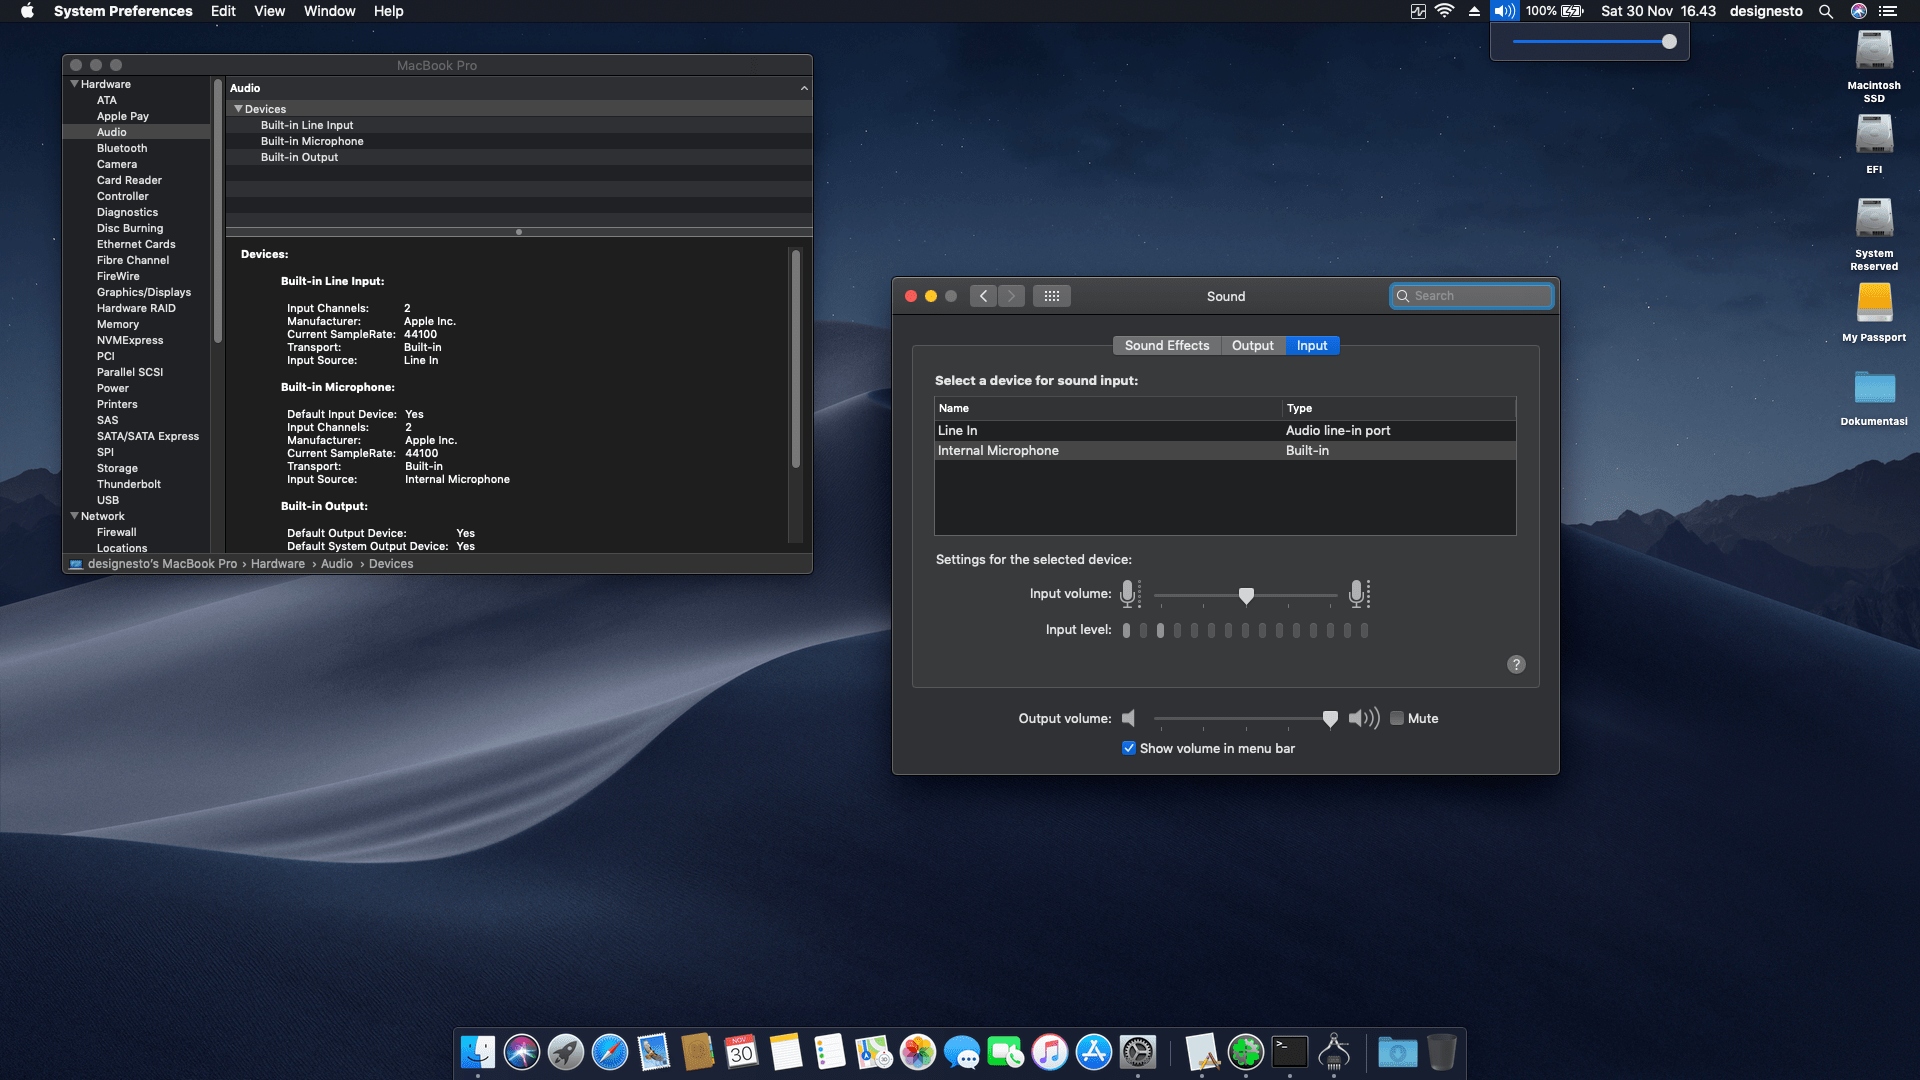The width and height of the screenshot is (1920, 1080).
Task: Open Safari from the Dock
Action: click(608, 1052)
